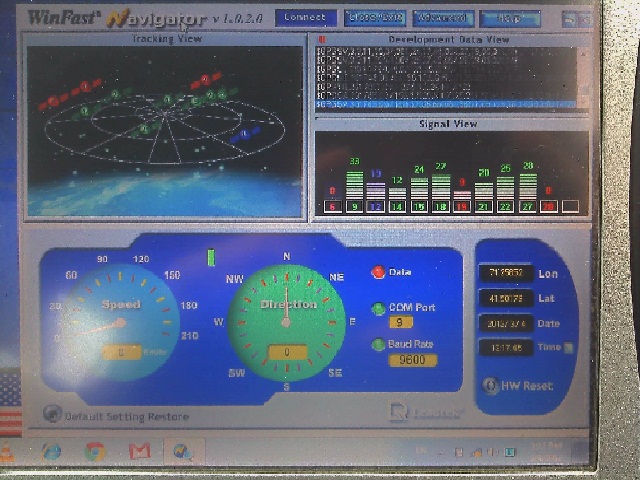Select the highlighted blue NMEA data row
This screenshot has width=640, height=480.
[x=446, y=105]
